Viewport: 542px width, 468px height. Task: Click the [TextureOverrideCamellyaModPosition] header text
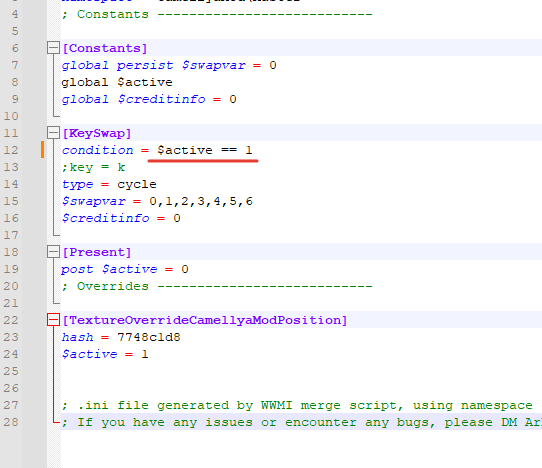click(x=205, y=320)
